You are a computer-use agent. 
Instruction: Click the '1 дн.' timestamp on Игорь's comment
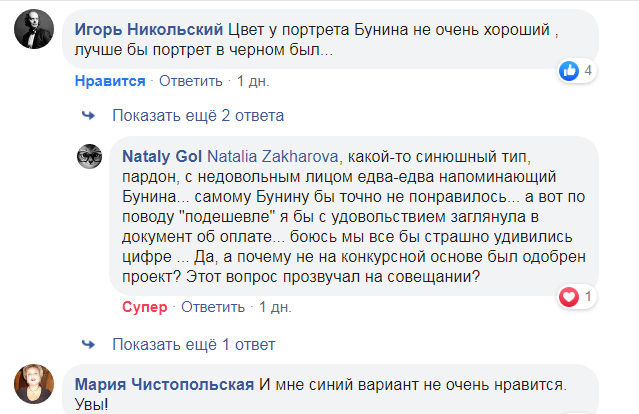tap(252, 80)
